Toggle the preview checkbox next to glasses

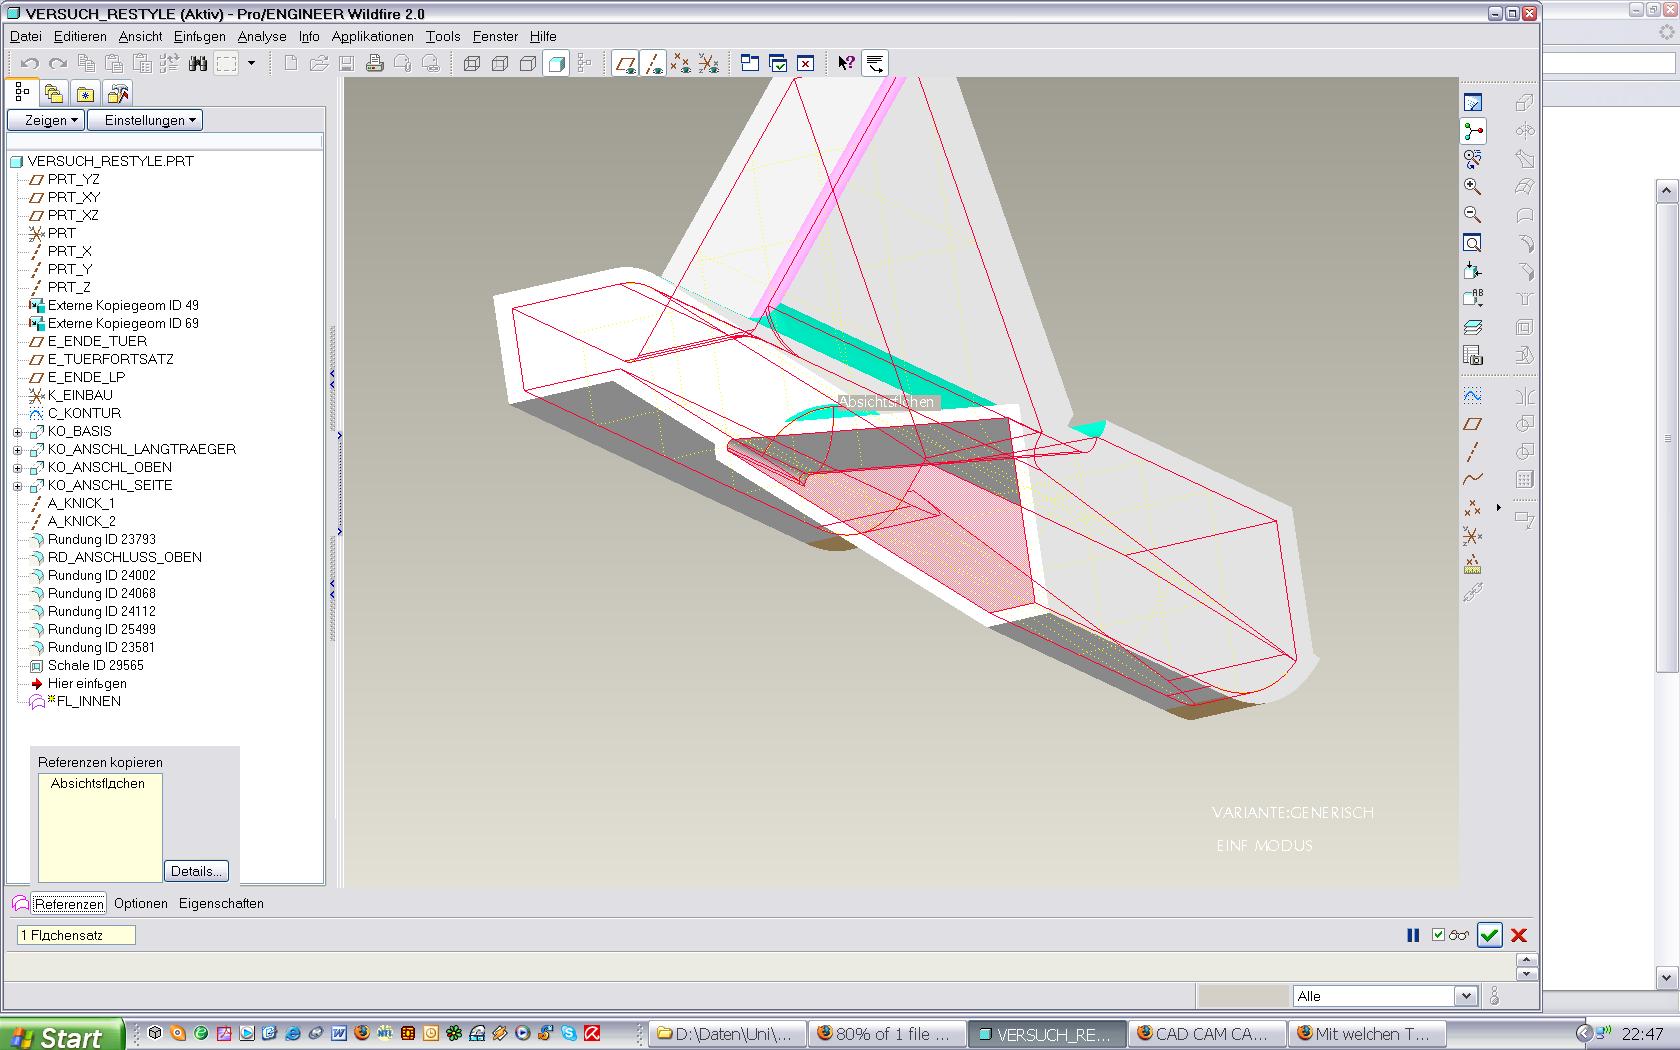[1438, 935]
